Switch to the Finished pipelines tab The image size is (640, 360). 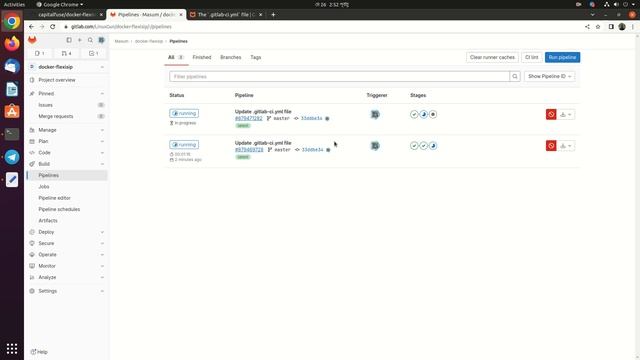point(202,58)
